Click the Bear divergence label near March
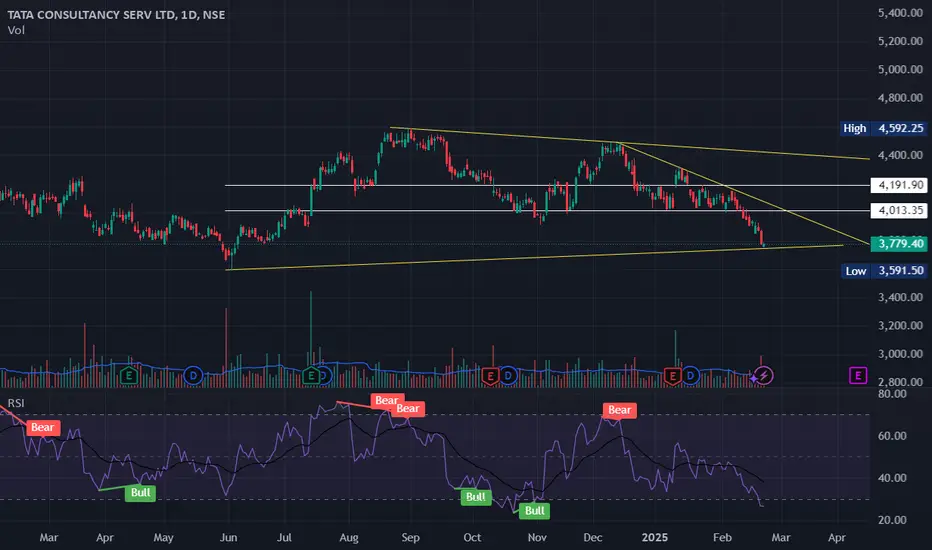 [43, 428]
